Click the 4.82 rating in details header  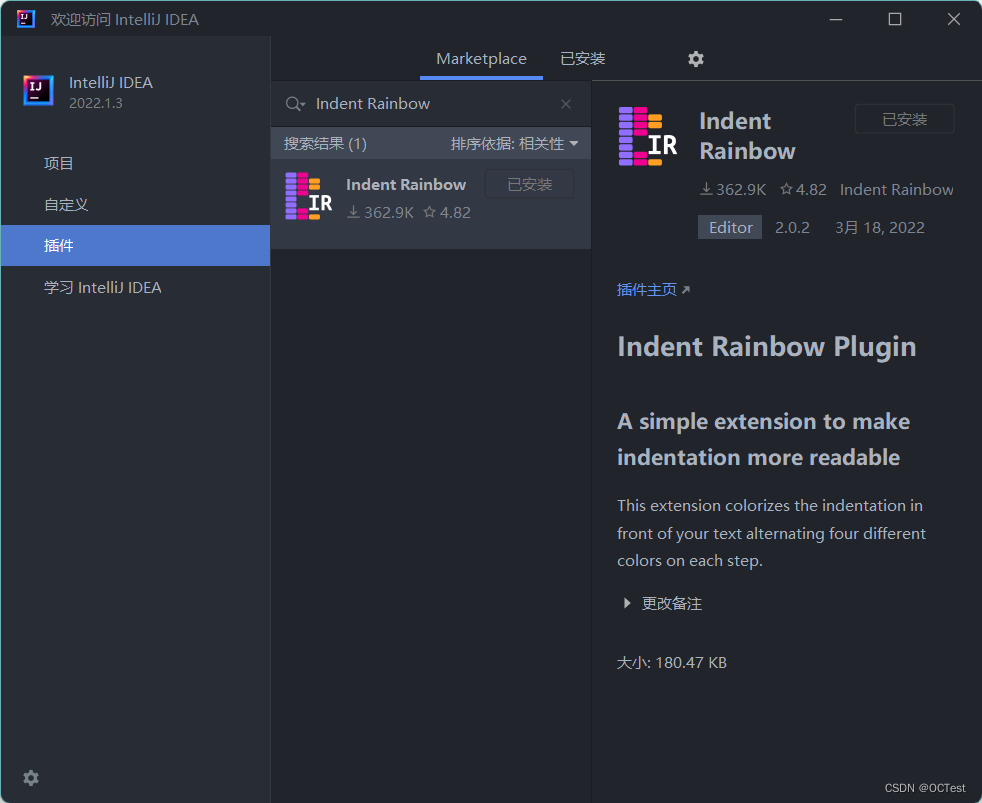pos(804,190)
